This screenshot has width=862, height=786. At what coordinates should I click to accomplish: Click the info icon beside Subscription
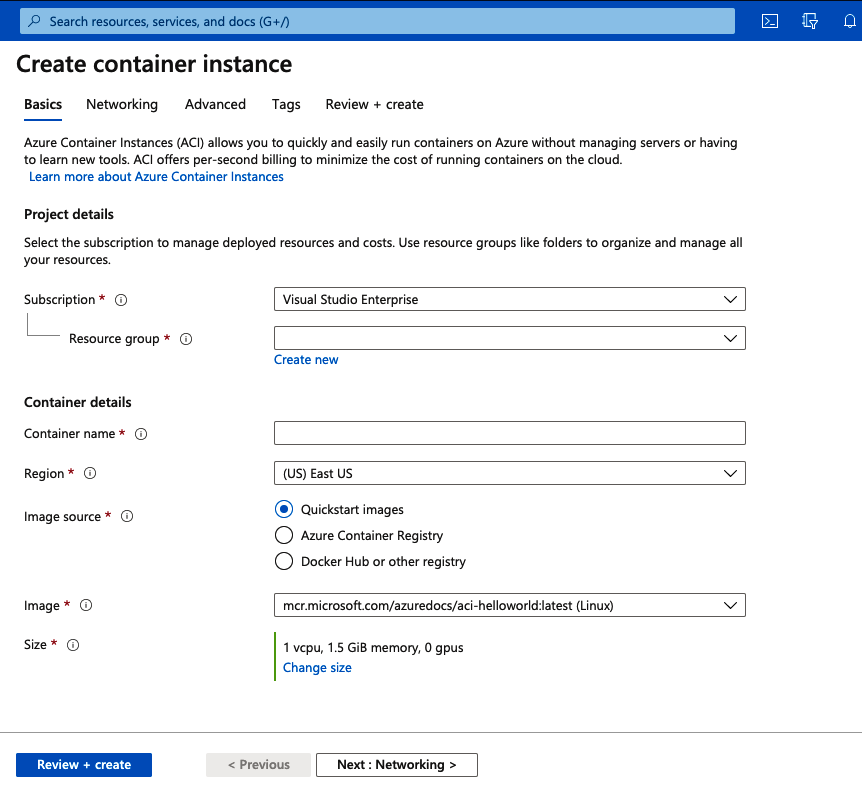point(122,300)
